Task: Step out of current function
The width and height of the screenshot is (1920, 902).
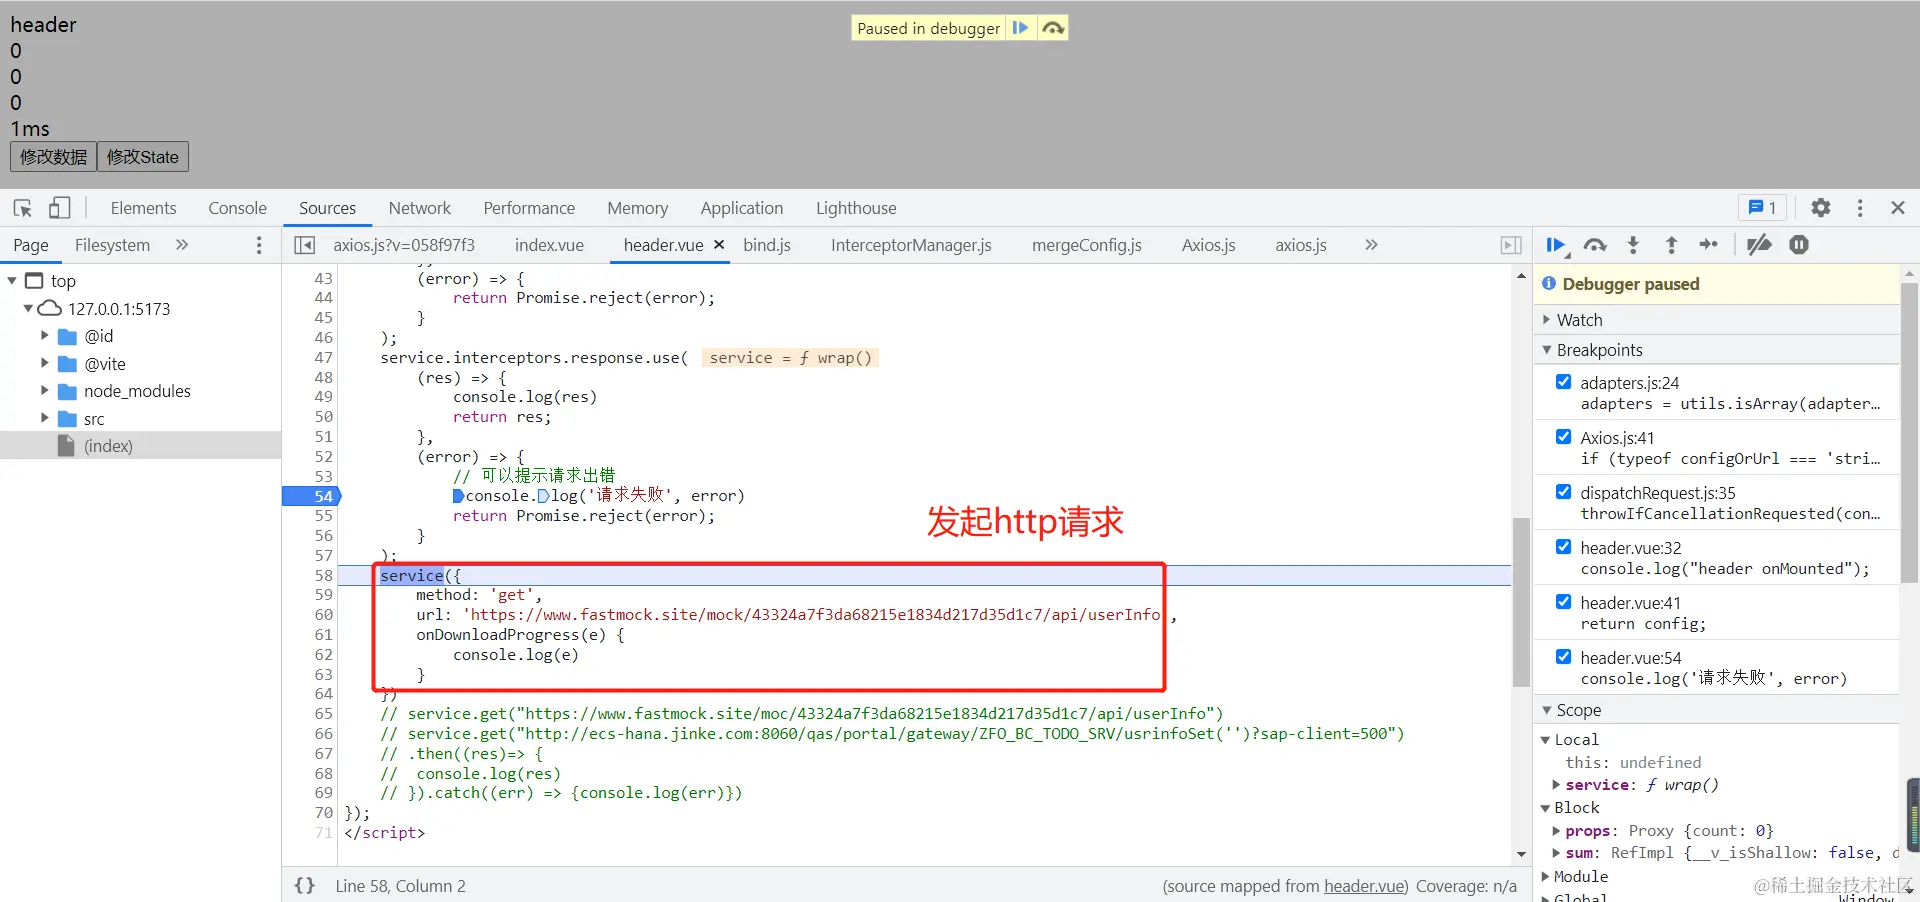Action: [1671, 245]
